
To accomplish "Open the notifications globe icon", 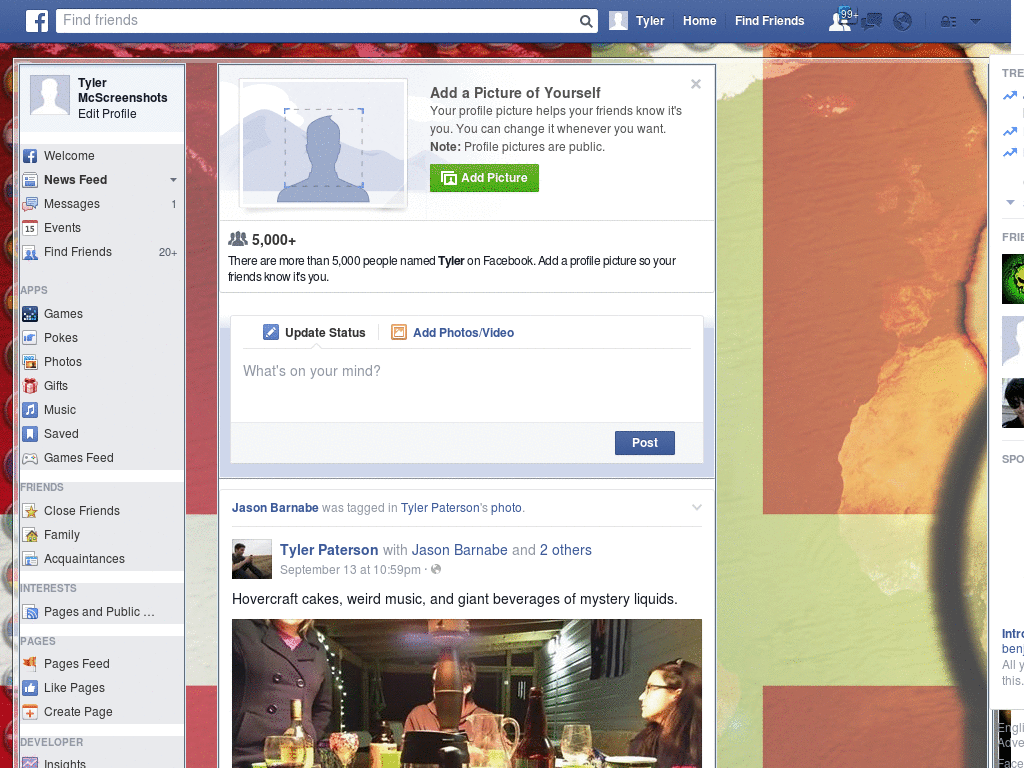I will pos(903,22).
